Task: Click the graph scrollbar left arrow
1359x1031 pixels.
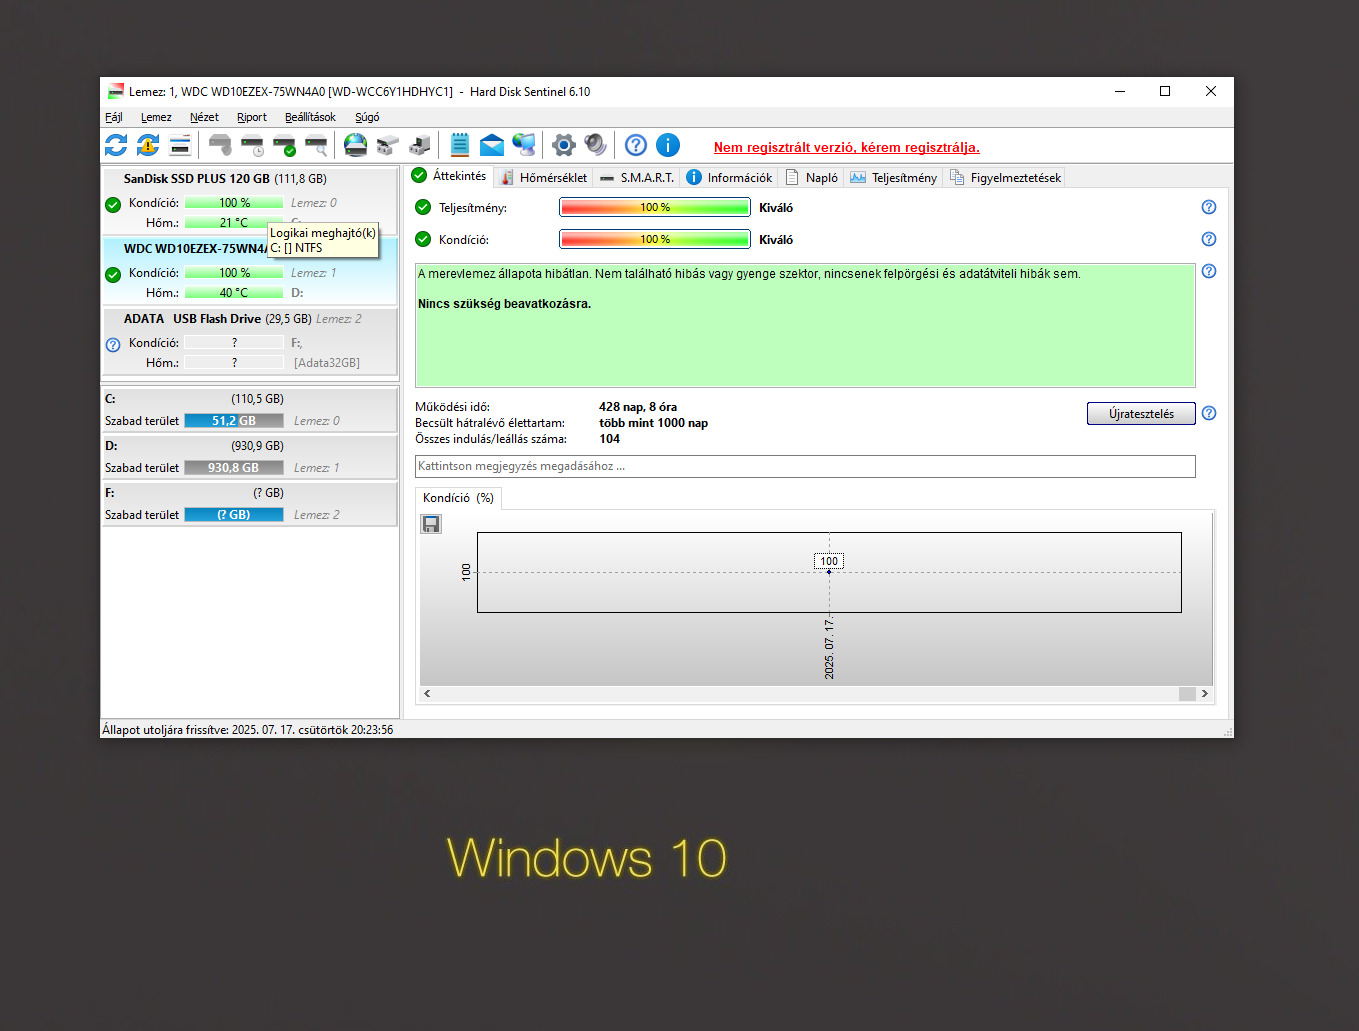Action: pos(427,693)
